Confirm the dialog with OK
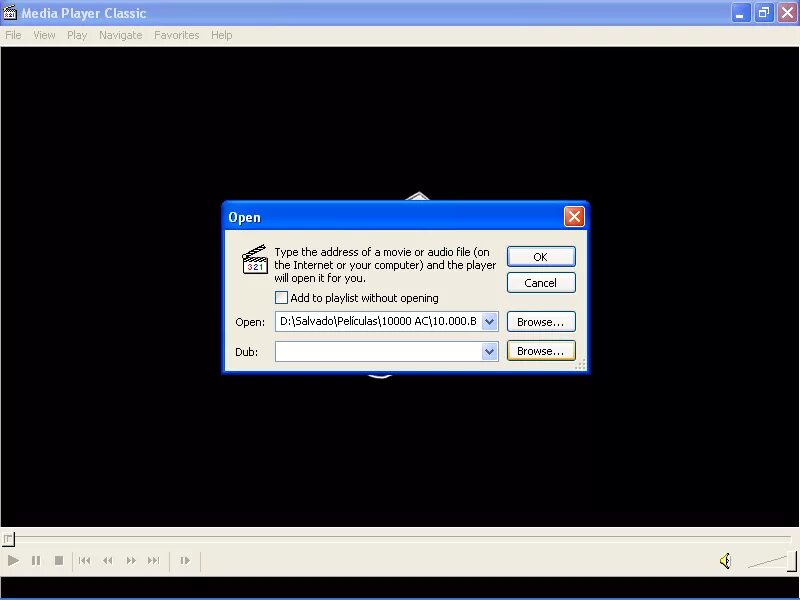 click(541, 257)
